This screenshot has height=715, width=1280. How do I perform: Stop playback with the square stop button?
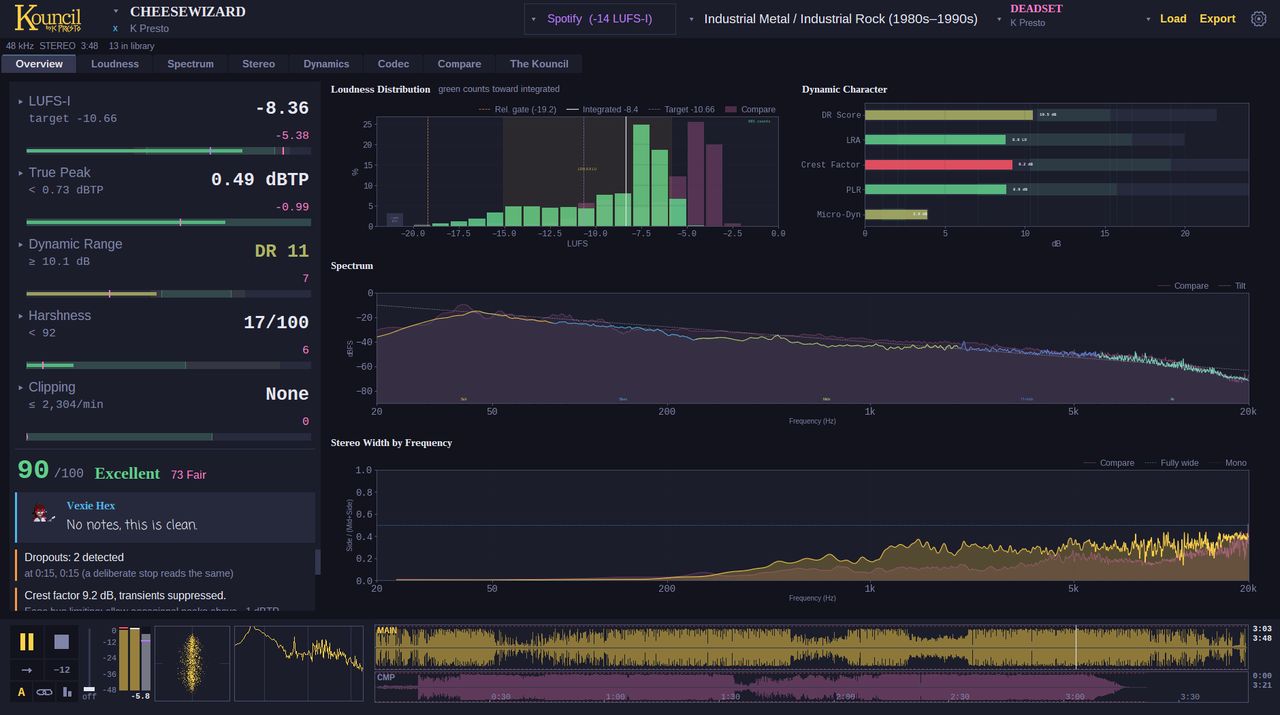(62, 642)
